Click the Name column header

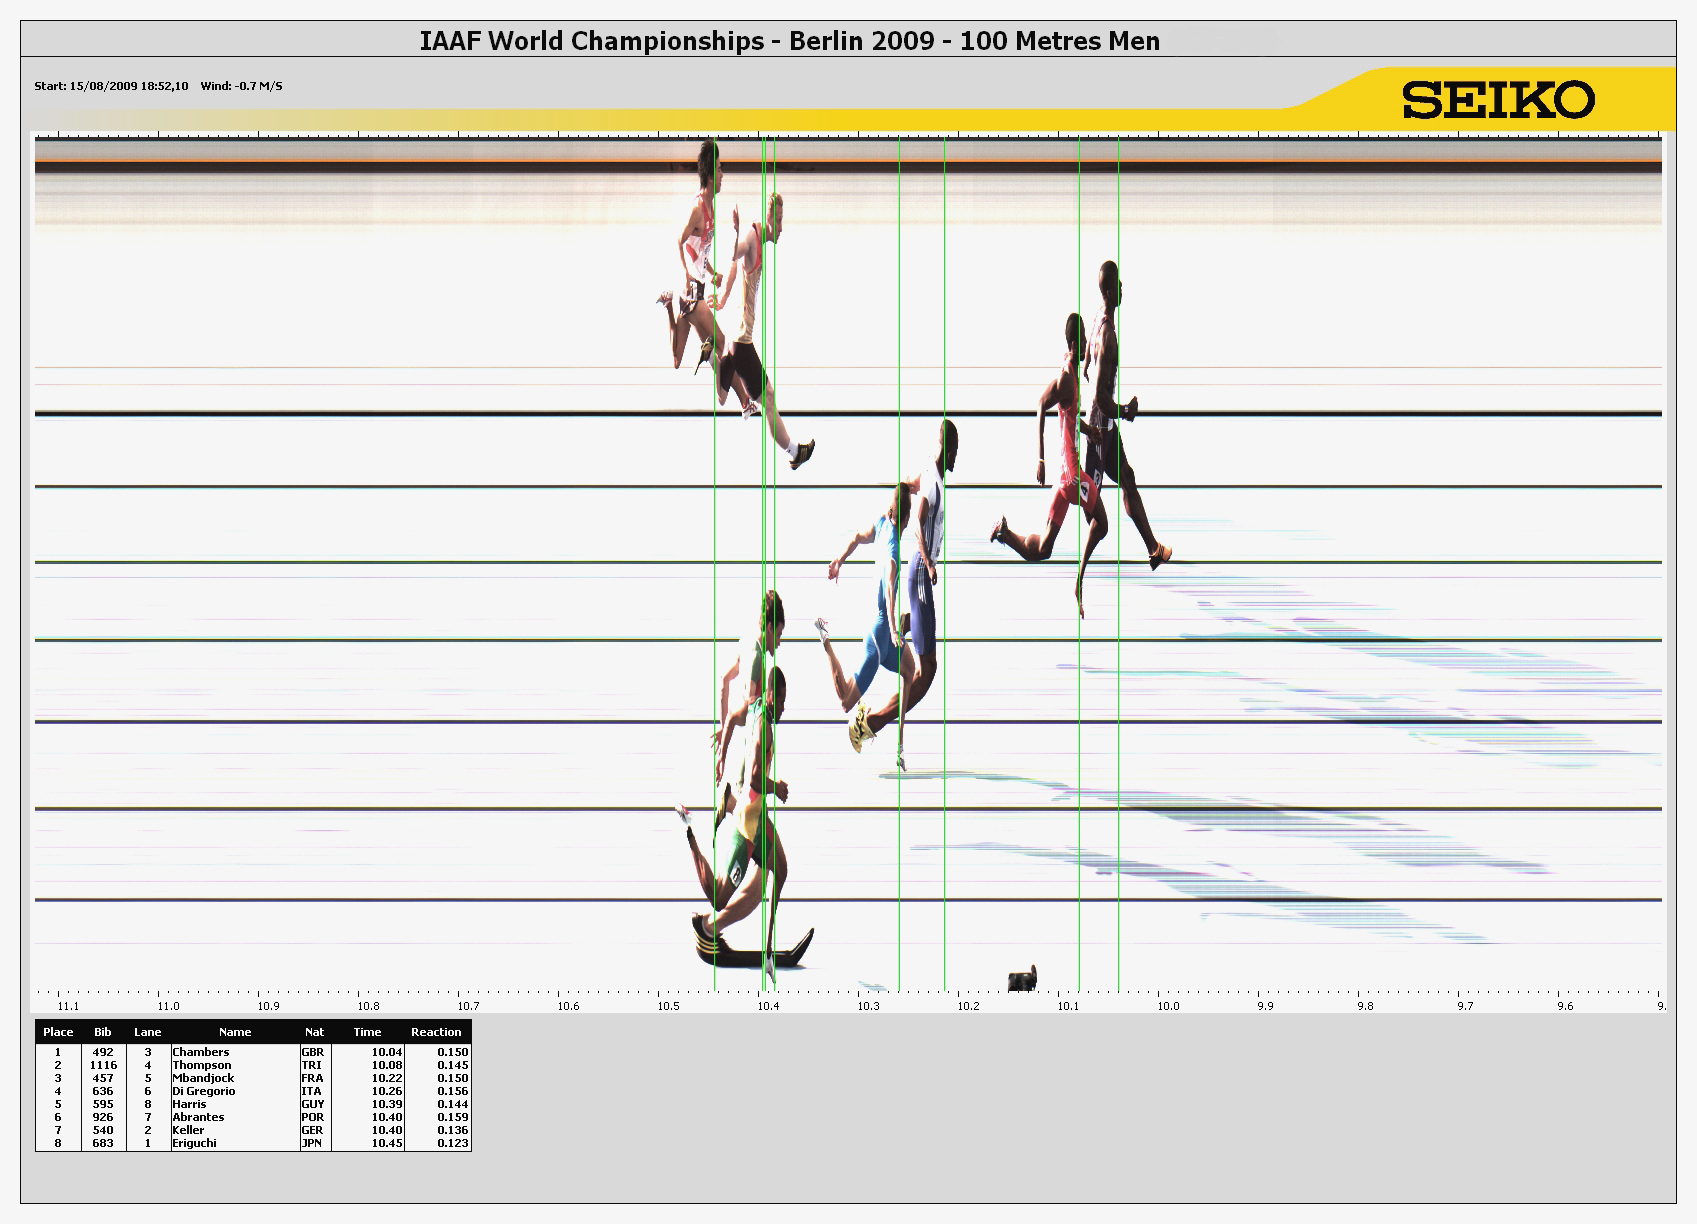click(x=235, y=1032)
